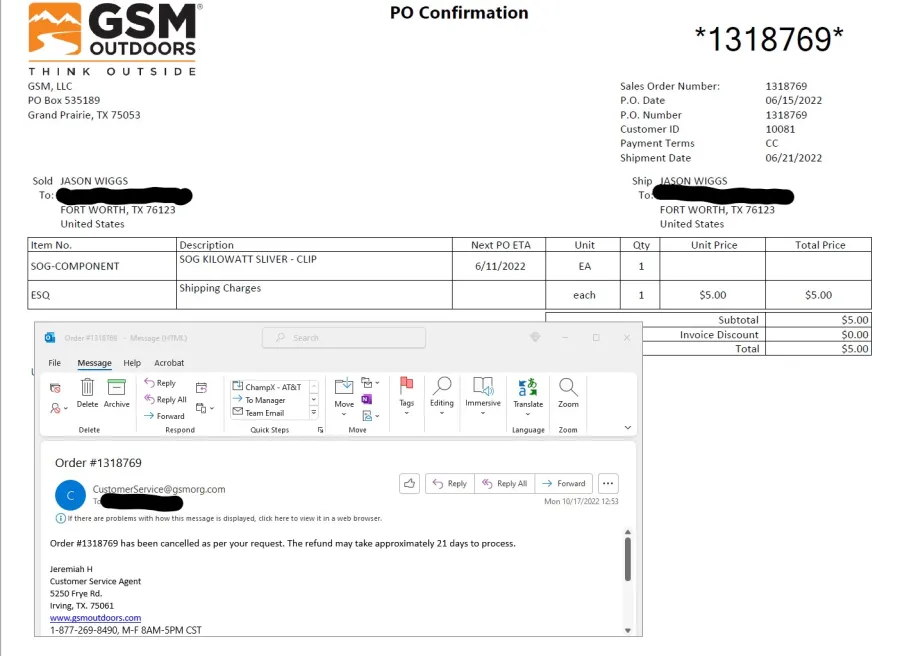Image resolution: width=900 pixels, height=656 pixels.
Task: Open the File menu
Action: tap(55, 363)
